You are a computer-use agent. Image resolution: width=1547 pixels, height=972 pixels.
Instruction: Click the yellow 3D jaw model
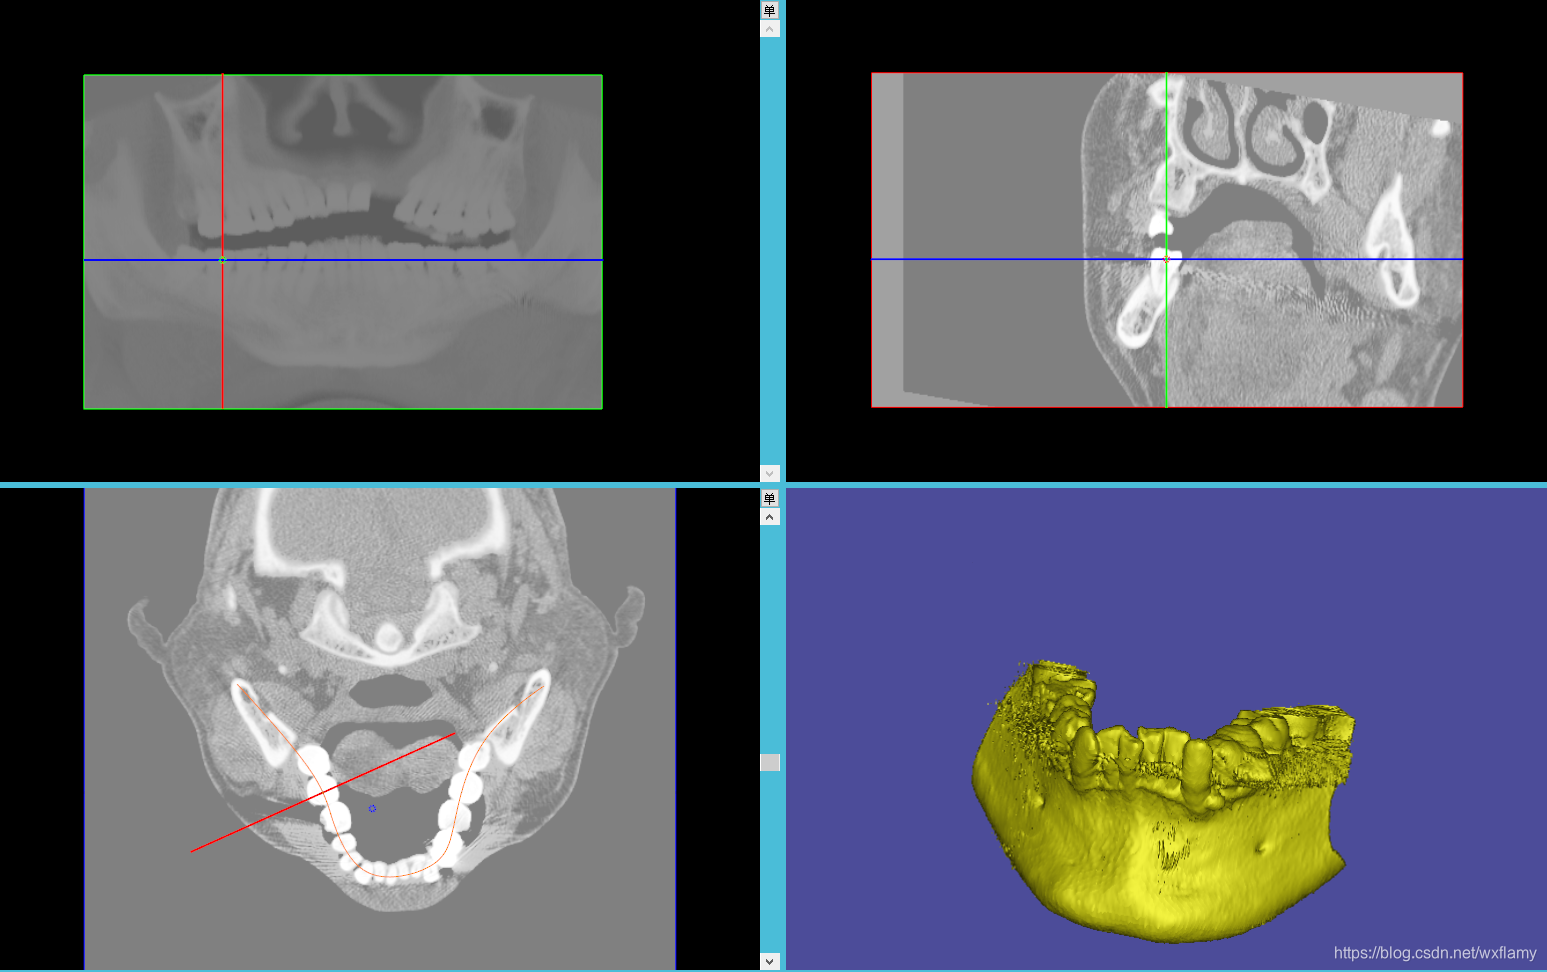pyautogui.click(x=1163, y=800)
